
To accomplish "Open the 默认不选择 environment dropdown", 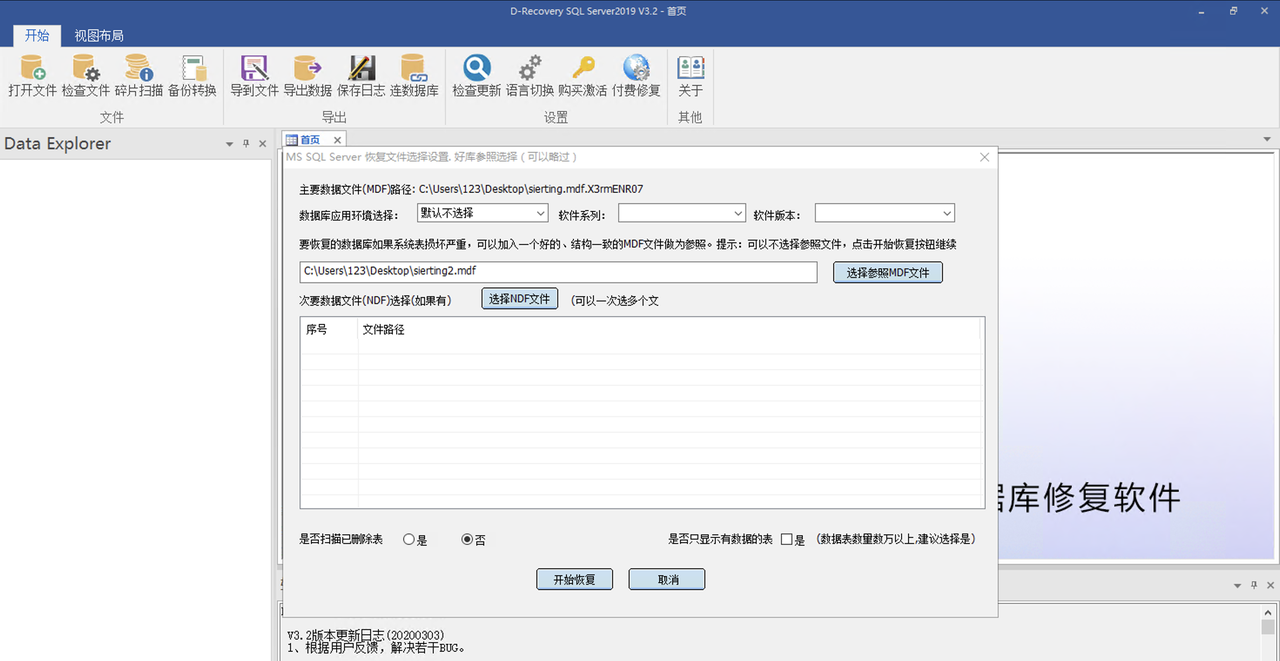I will [x=540, y=213].
